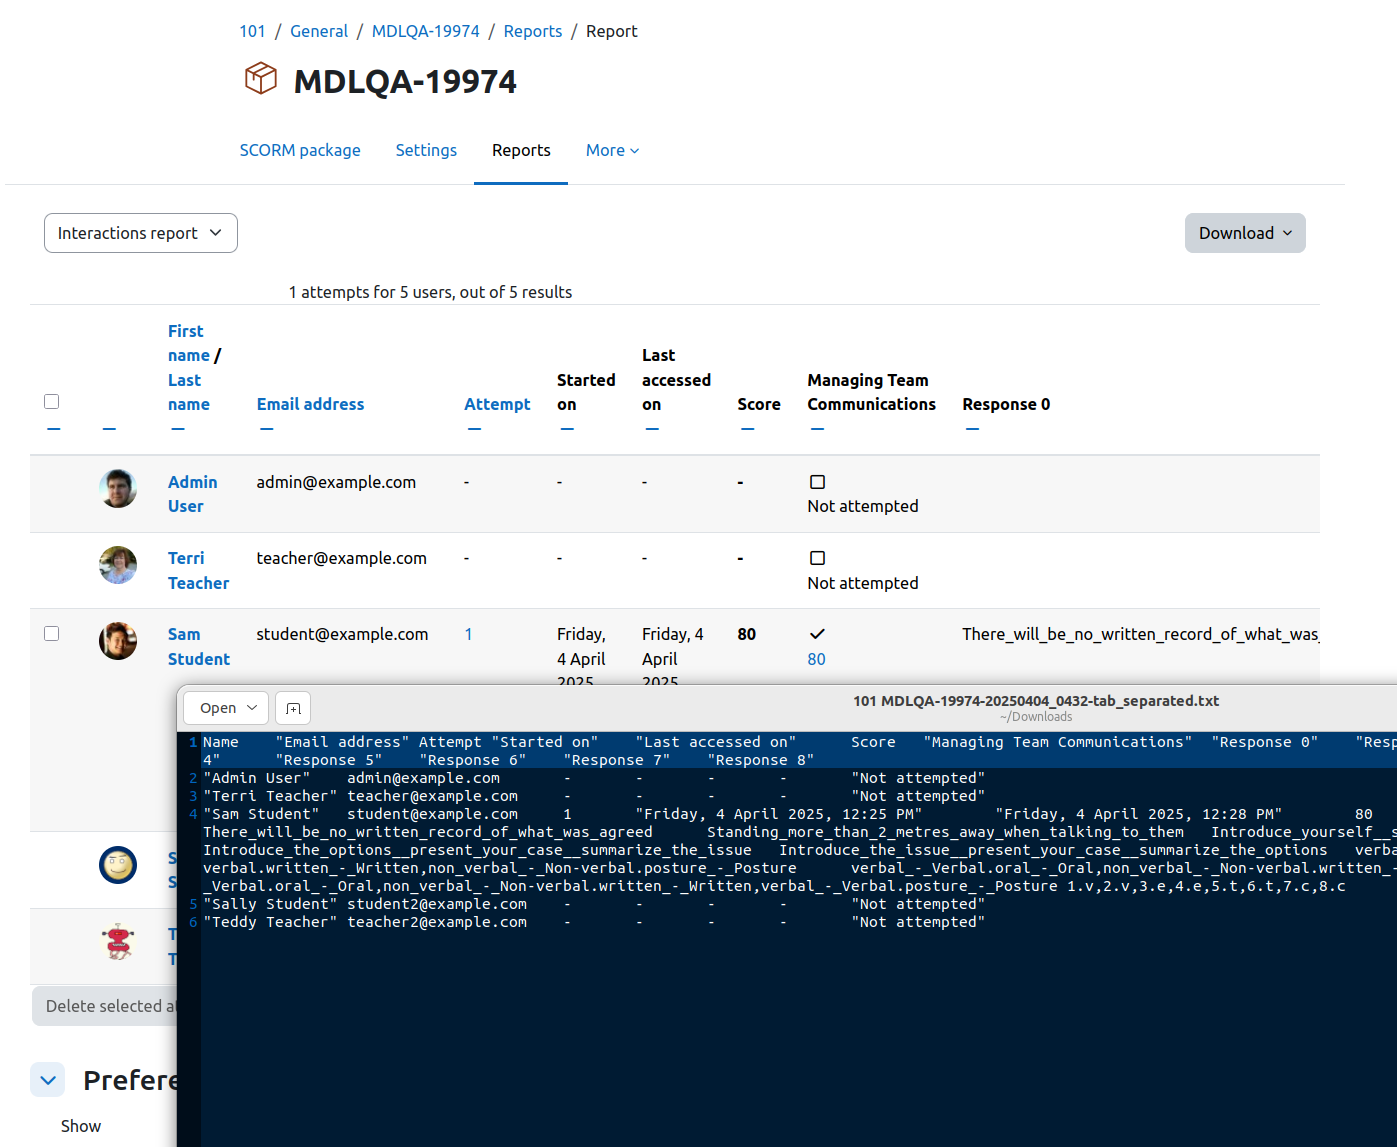Click teacher@example.com email cell

click(x=341, y=558)
